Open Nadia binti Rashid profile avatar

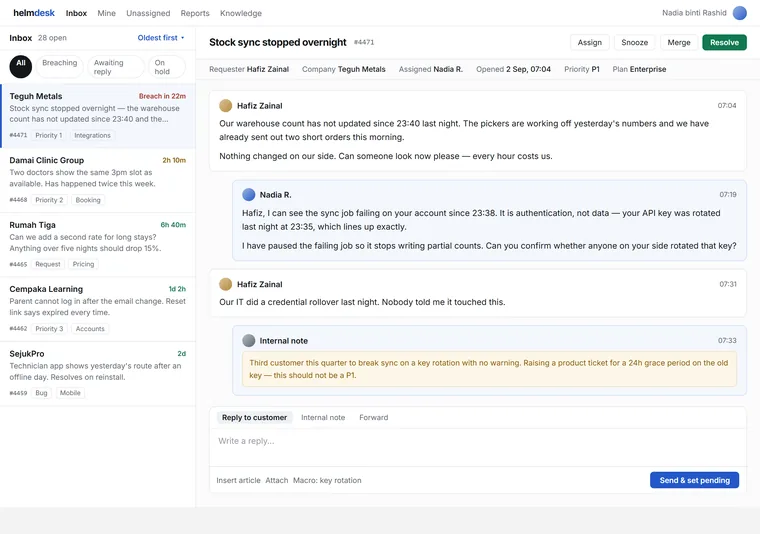pos(740,13)
